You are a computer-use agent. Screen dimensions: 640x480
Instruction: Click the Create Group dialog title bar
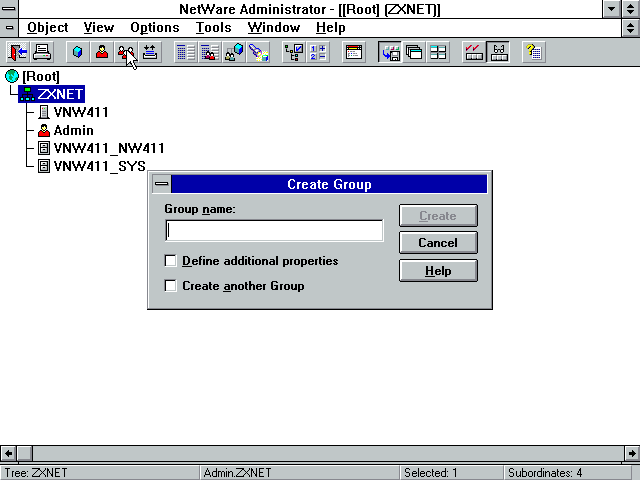pyautogui.click(x=329, y=184)
